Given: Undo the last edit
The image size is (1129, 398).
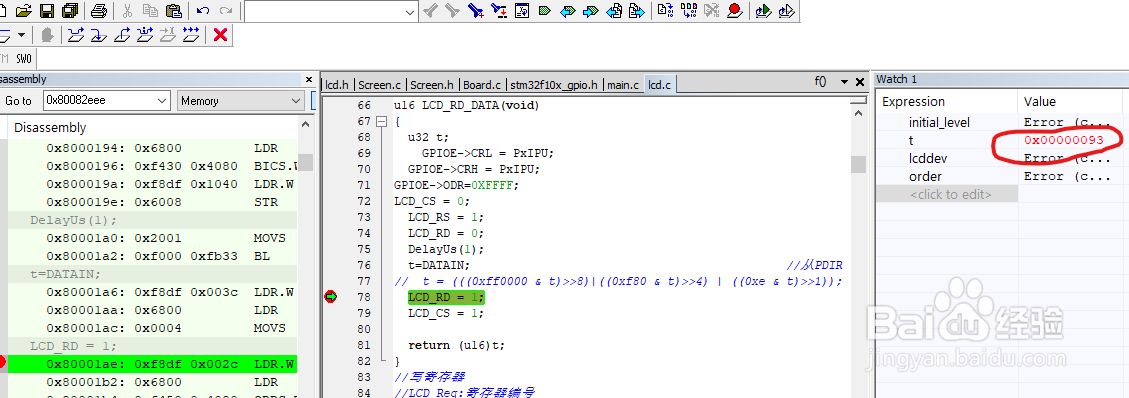Looking at the screenshot, I should coord(203,11).
